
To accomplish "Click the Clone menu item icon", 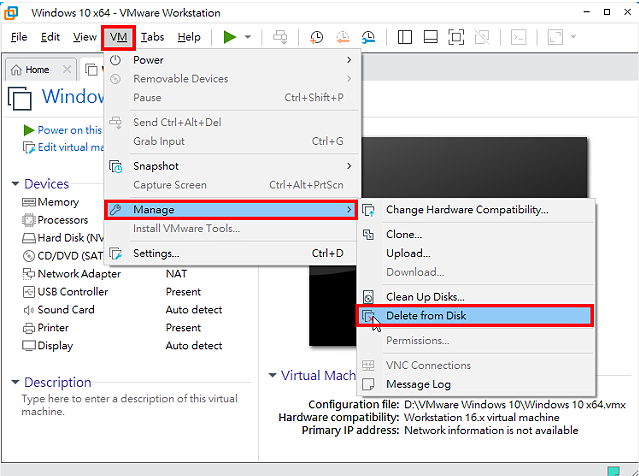I will (x=368, y=235).
